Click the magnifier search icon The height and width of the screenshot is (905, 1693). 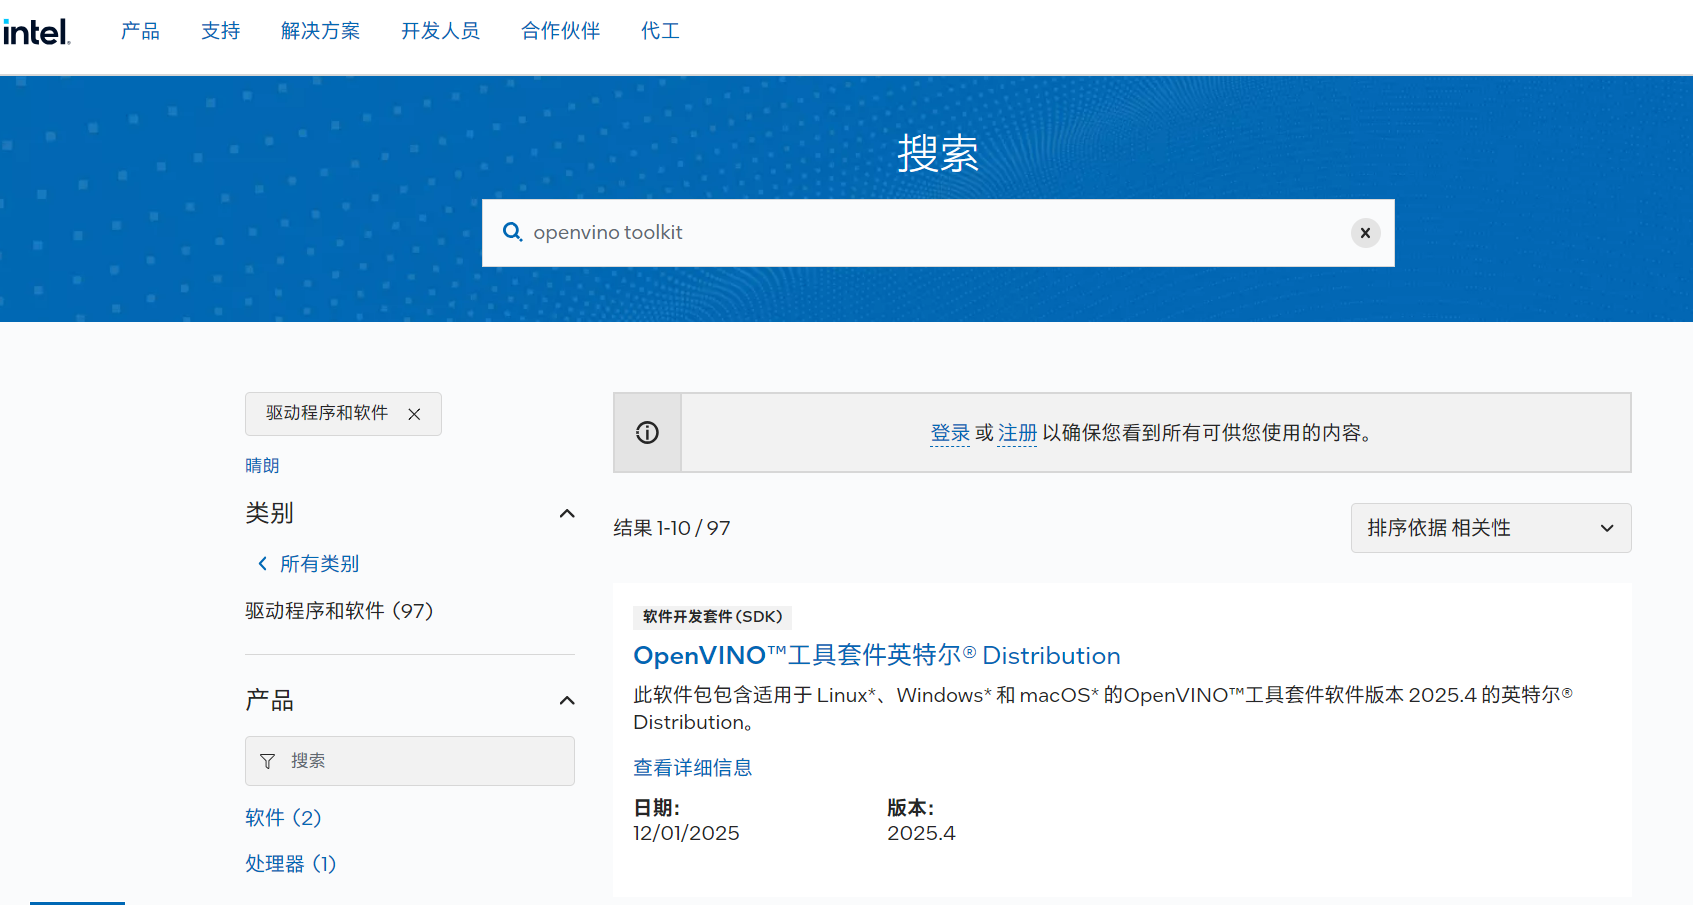(512, 232)
